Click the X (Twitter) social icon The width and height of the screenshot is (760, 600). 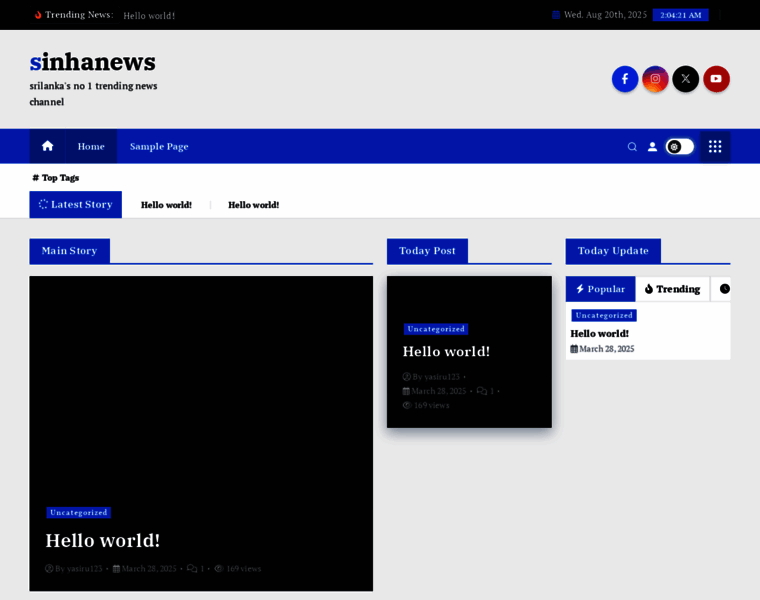(x=685, y=79)
